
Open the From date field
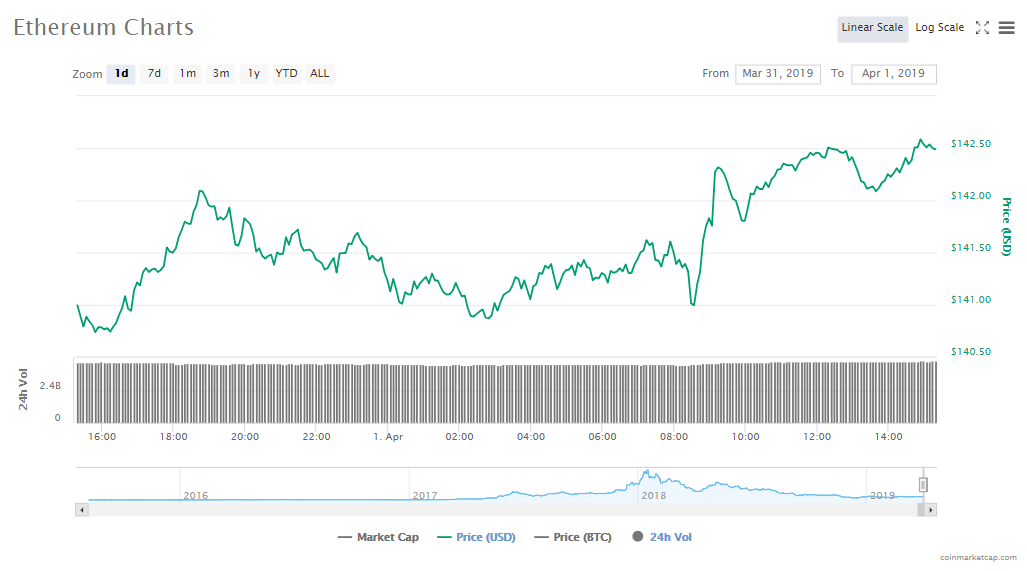778,74
